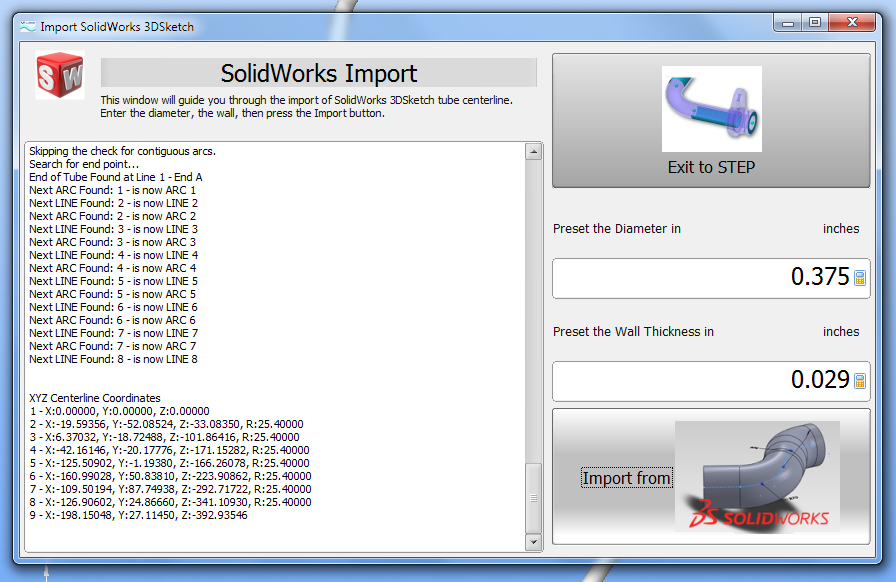Select coordinate row 9 in the log
This screenshot has height=582, width=896.
[138, 515]
